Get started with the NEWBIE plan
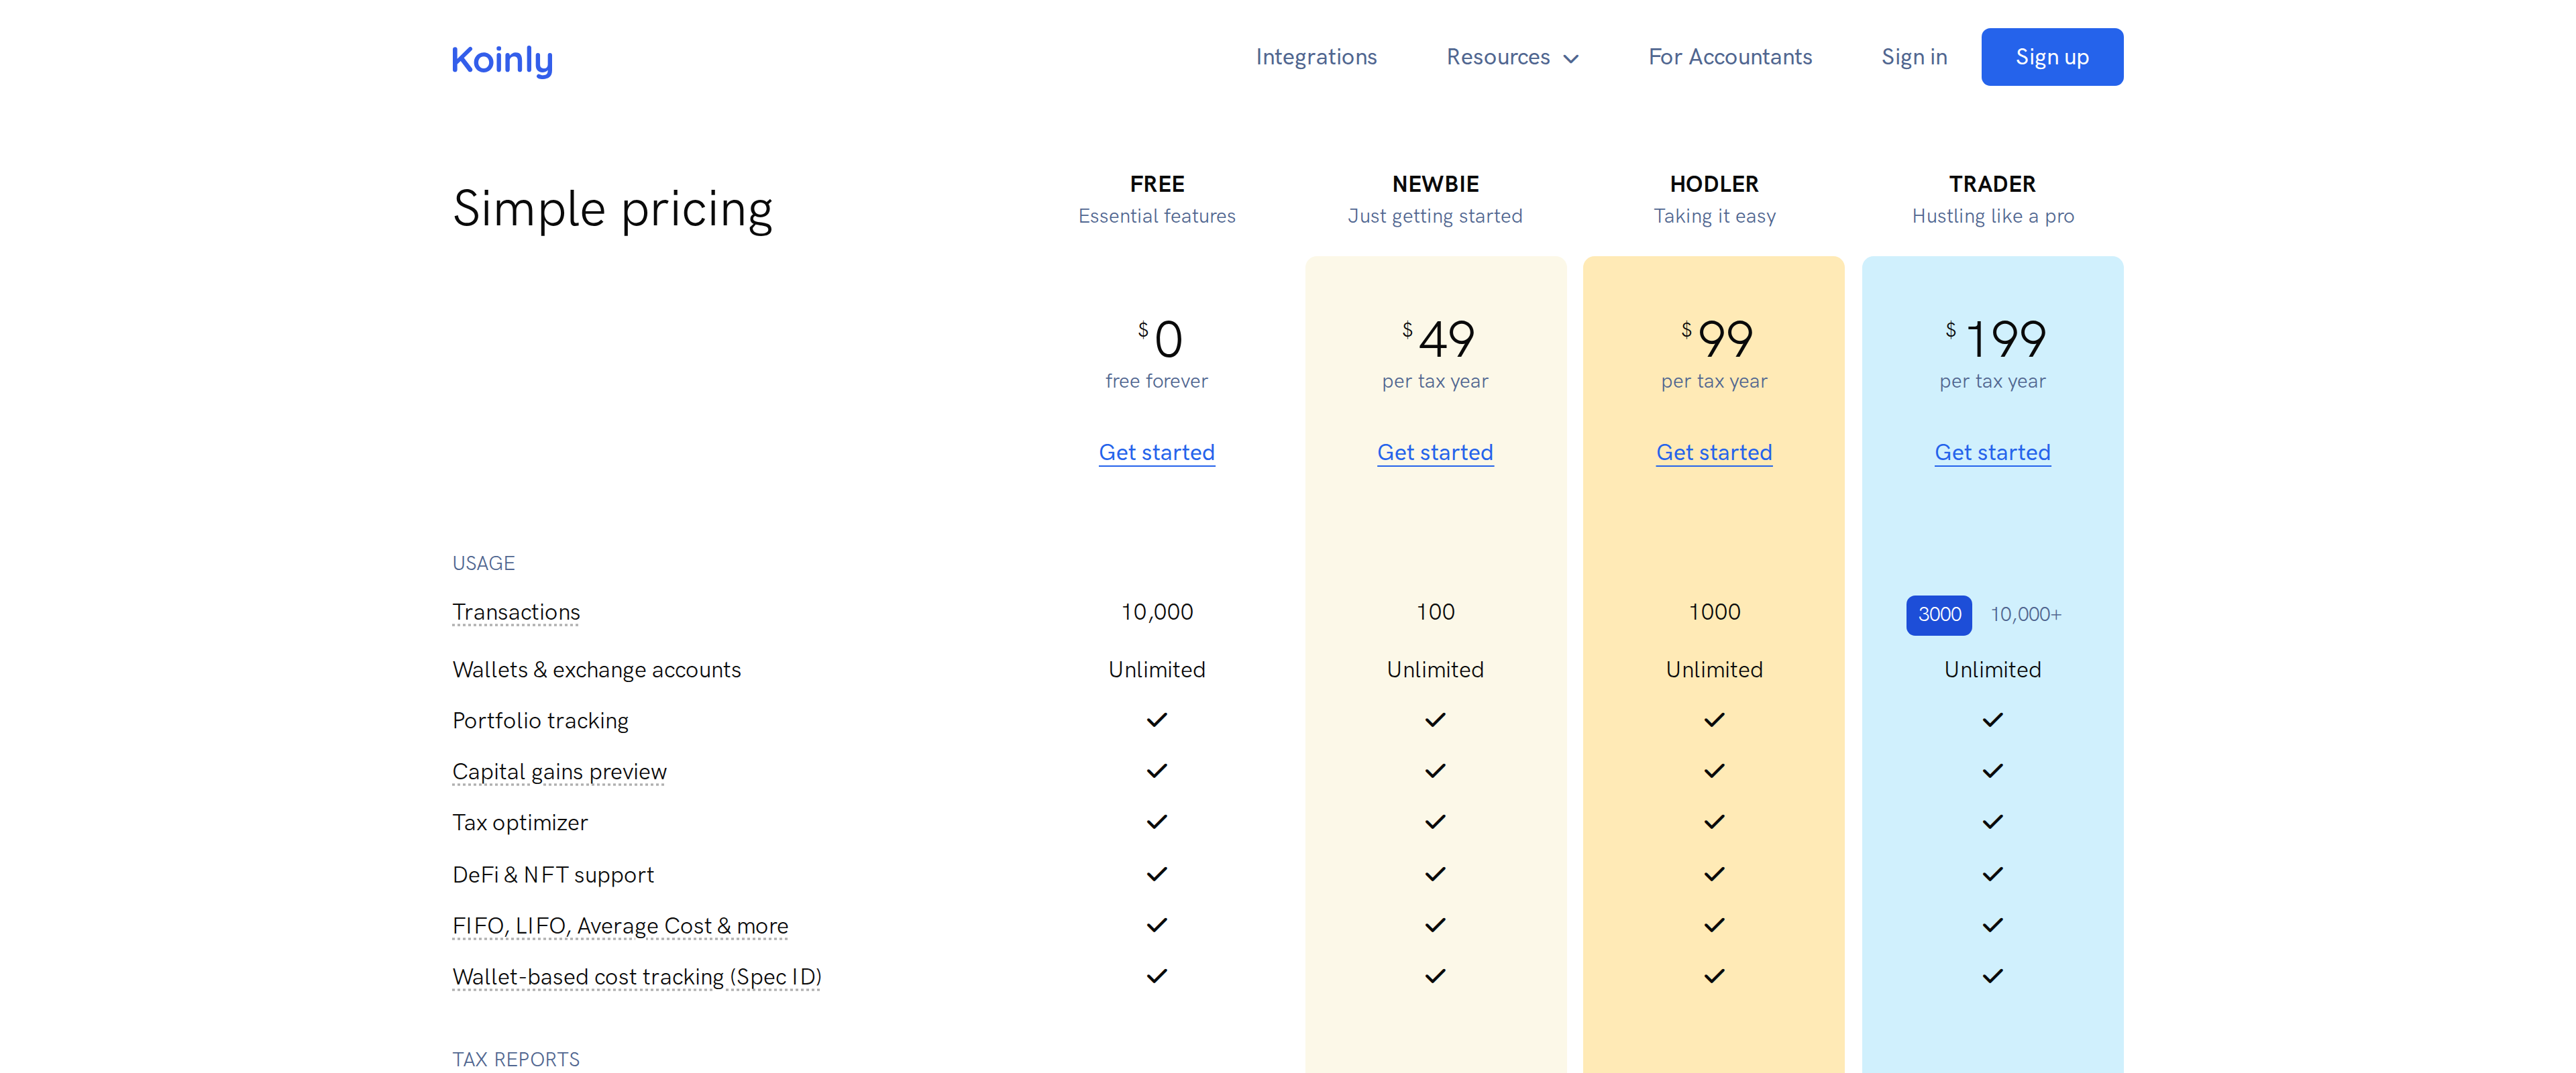2576x1073 pixels. point(1435,452)
